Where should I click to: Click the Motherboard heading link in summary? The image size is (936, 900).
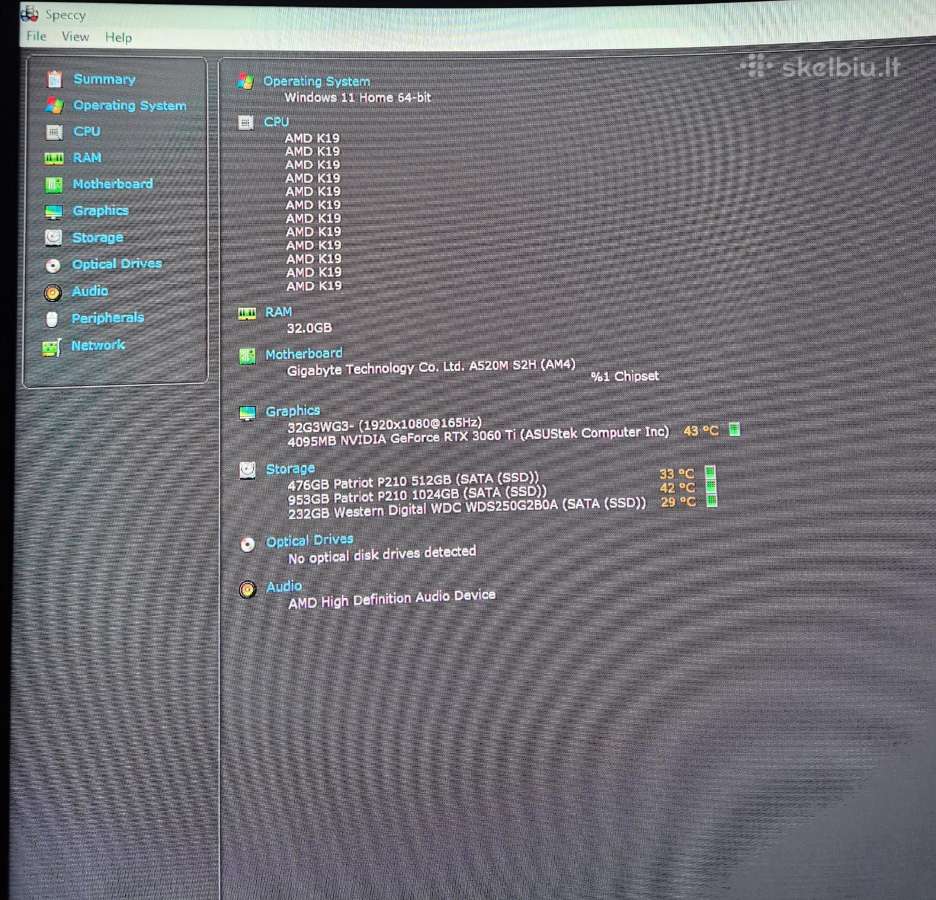(304, 354)
